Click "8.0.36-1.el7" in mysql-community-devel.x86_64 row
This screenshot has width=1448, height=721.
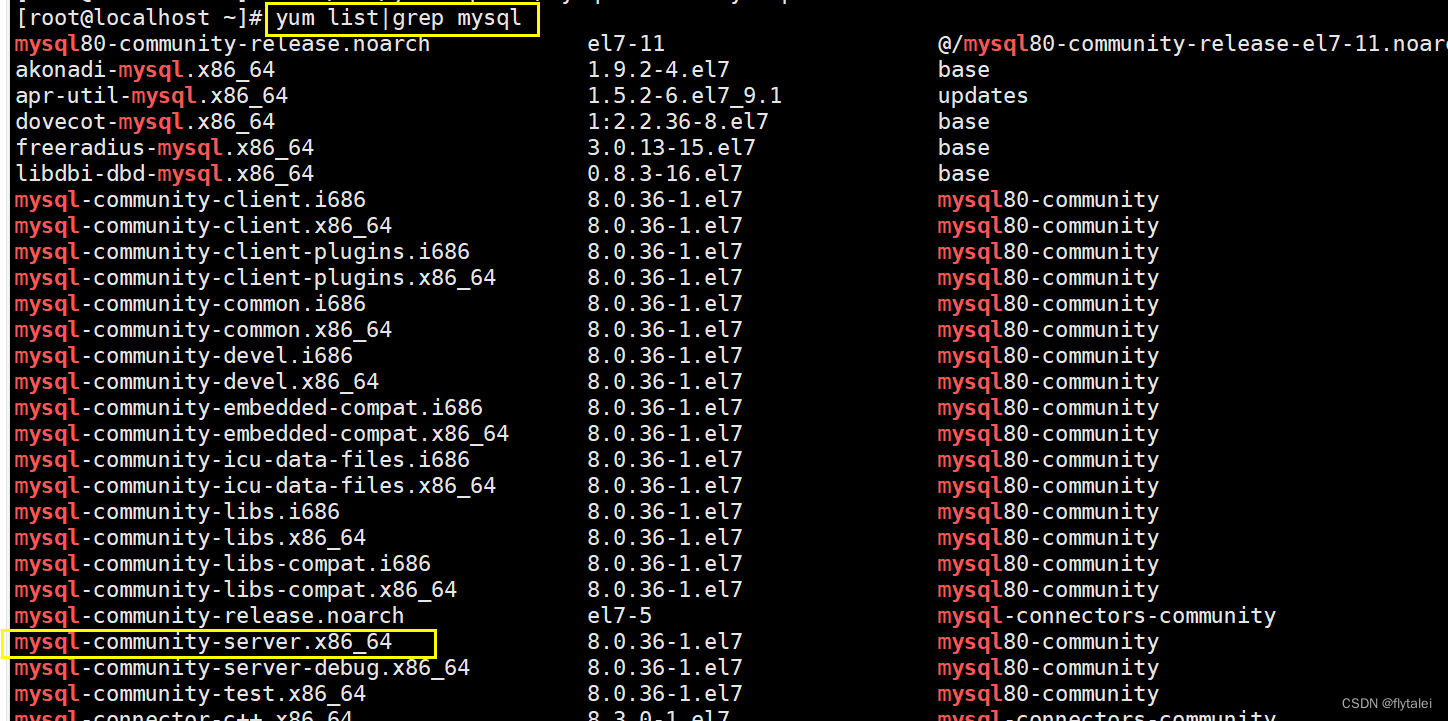pyautogui.click(x=665, y=382)
